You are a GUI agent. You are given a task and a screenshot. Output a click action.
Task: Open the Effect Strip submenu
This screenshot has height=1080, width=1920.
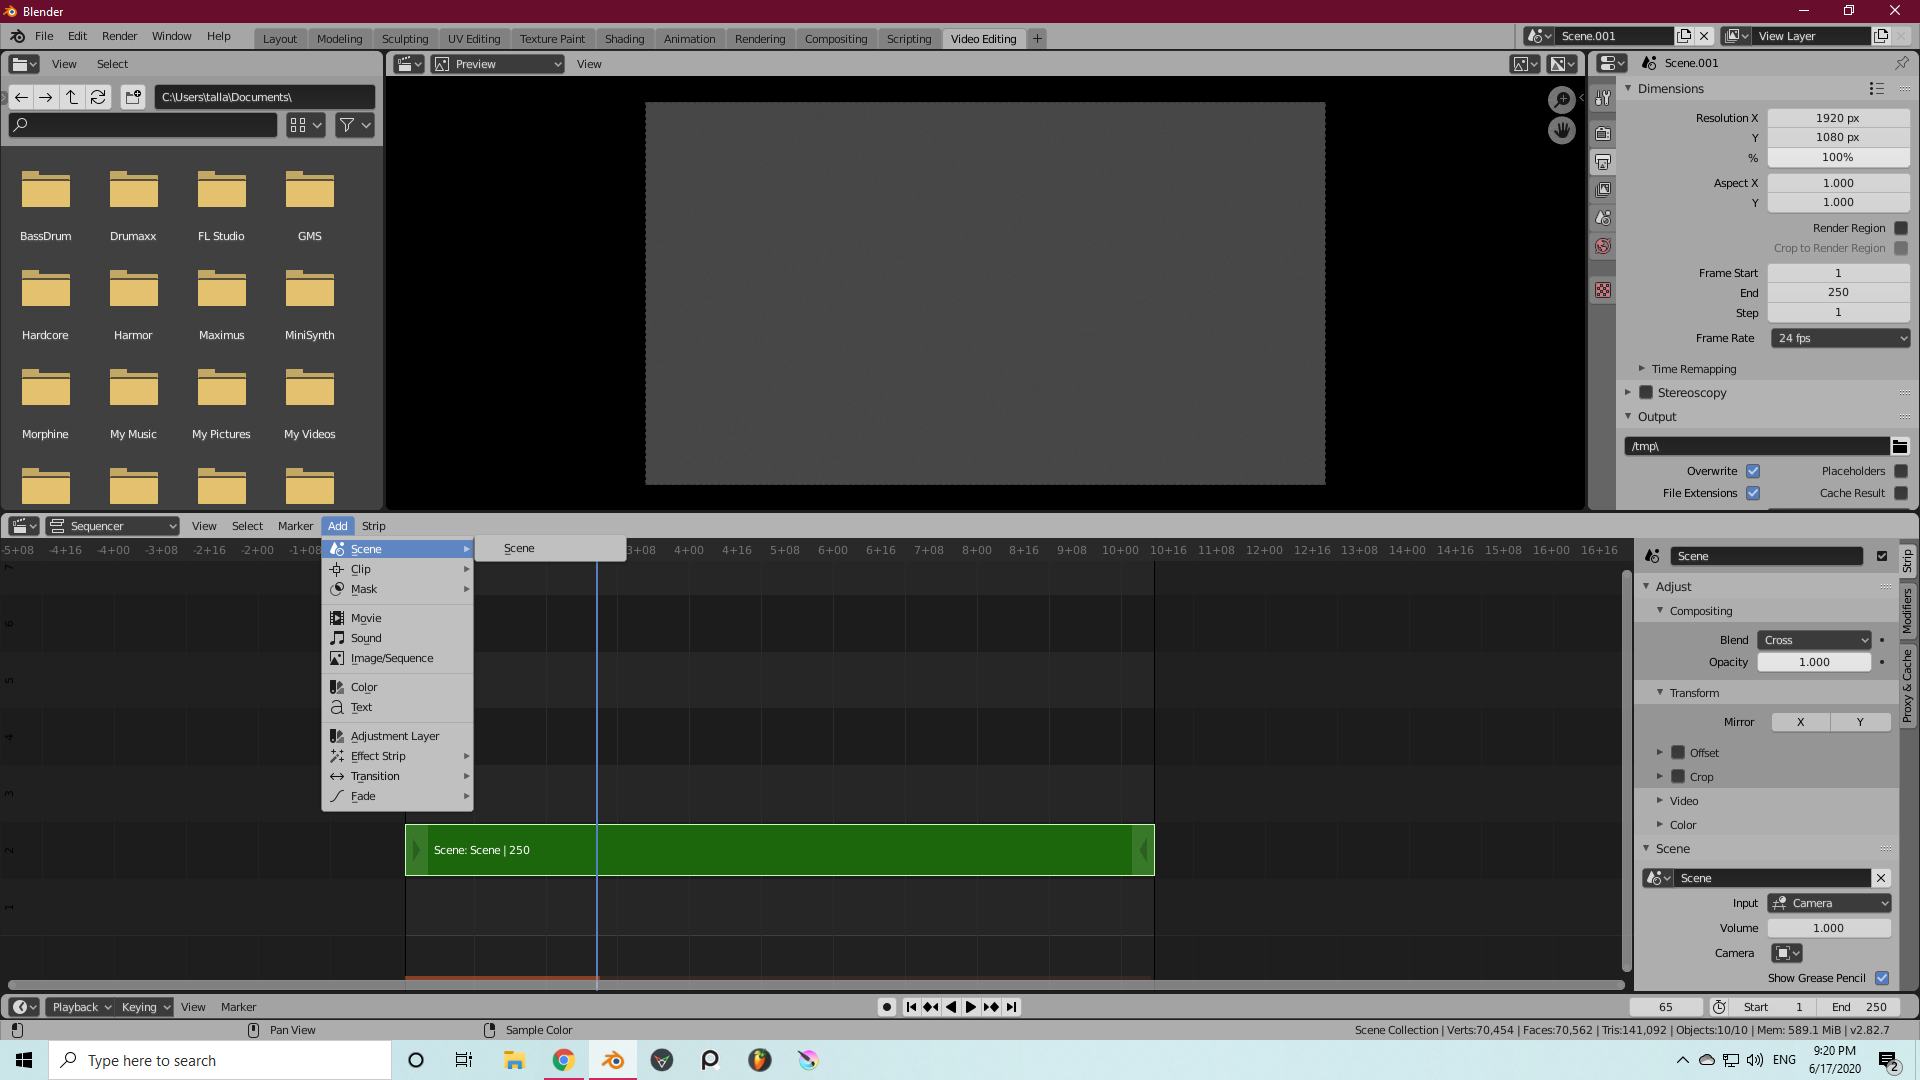(x=397, y=756)
